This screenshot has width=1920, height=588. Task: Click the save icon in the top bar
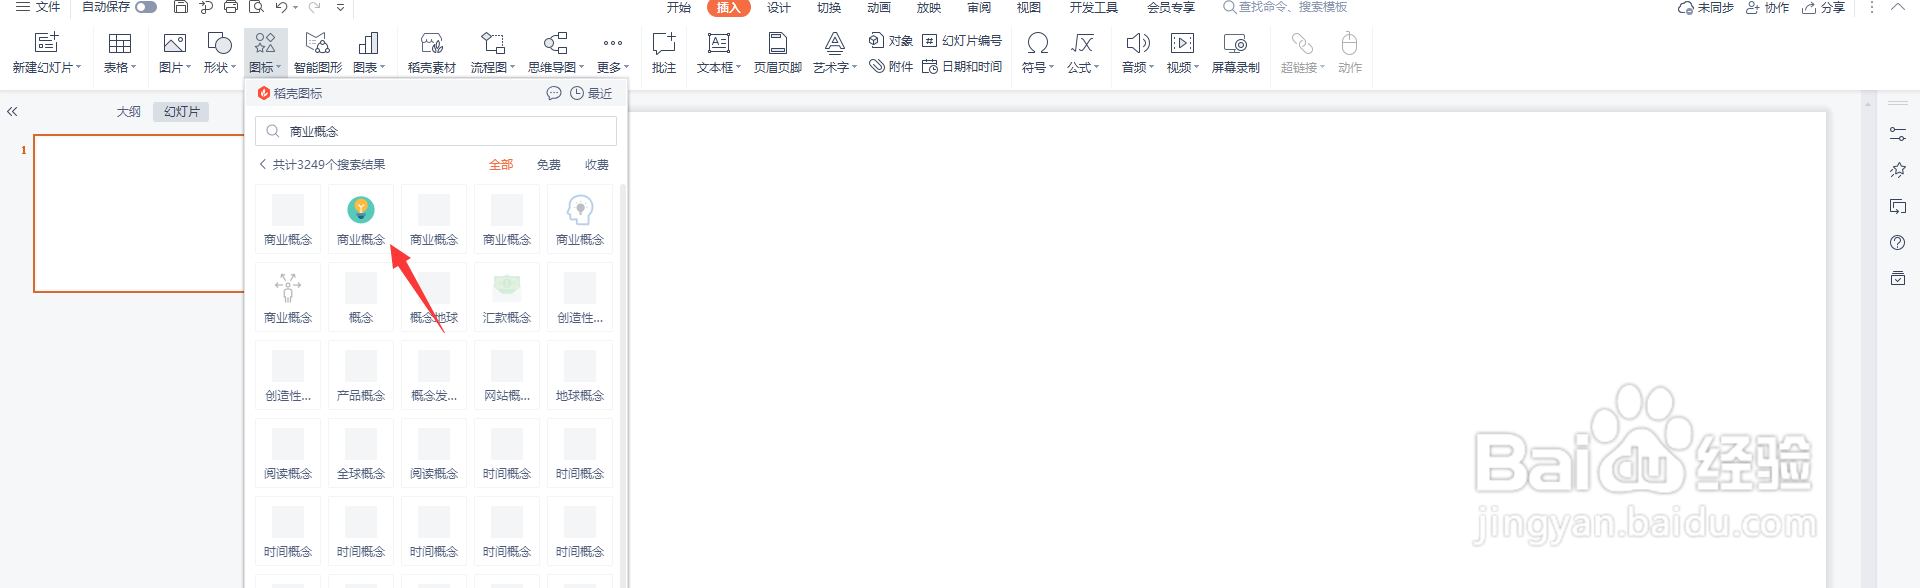[x=181, y=7]
